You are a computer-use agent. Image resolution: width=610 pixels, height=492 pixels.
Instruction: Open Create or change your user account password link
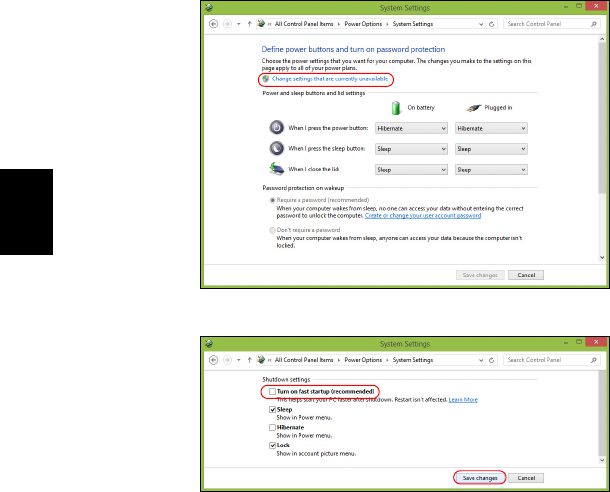click(423, 215)
